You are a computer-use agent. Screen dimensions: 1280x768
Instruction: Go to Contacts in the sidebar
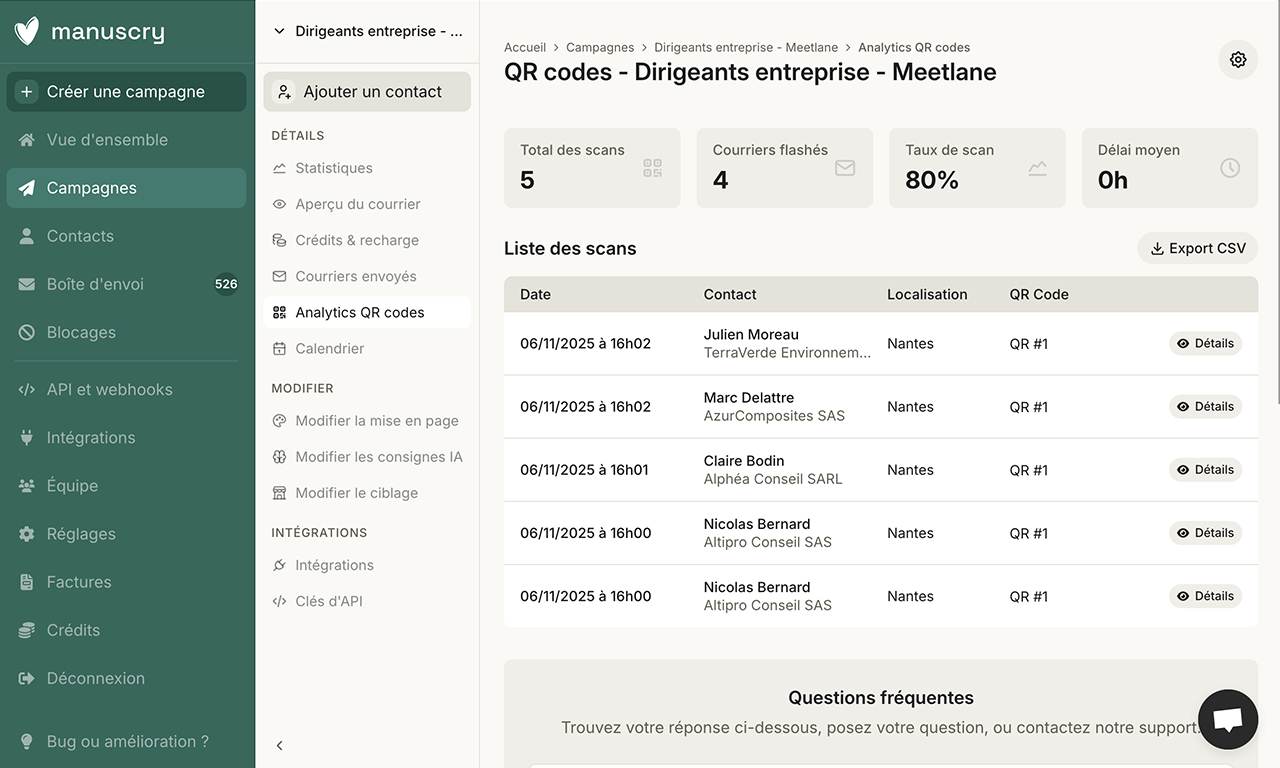click(x=80, y=235)
